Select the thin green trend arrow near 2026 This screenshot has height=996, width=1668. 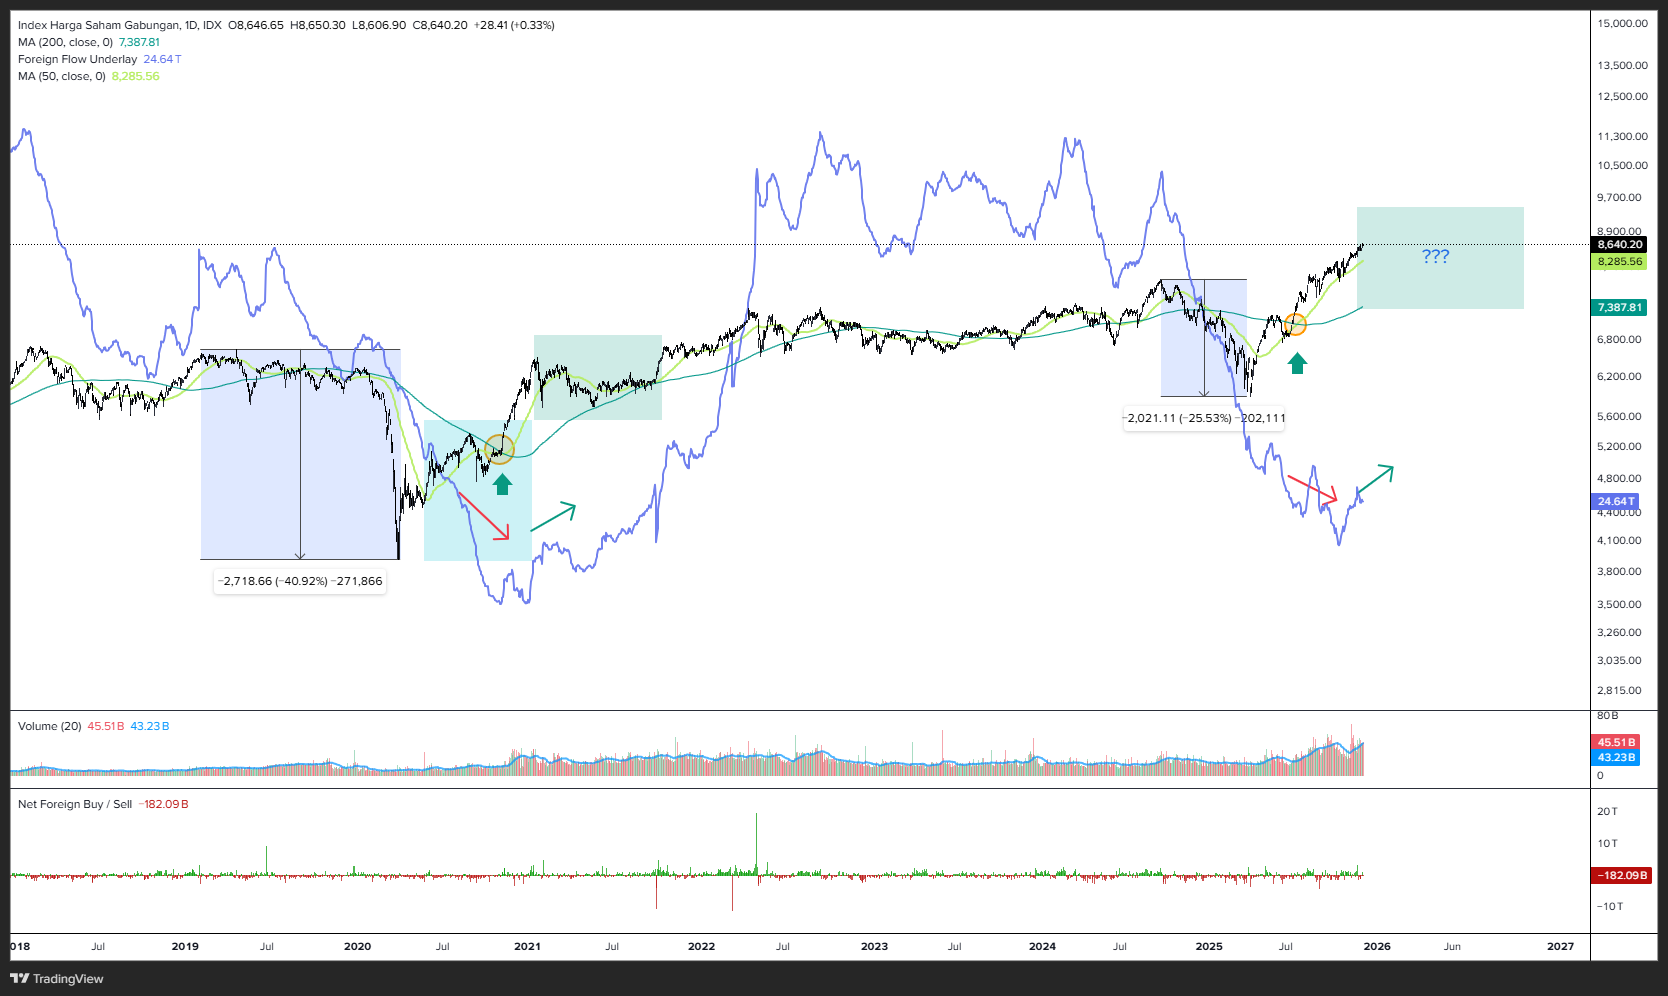click(1375, 479)
